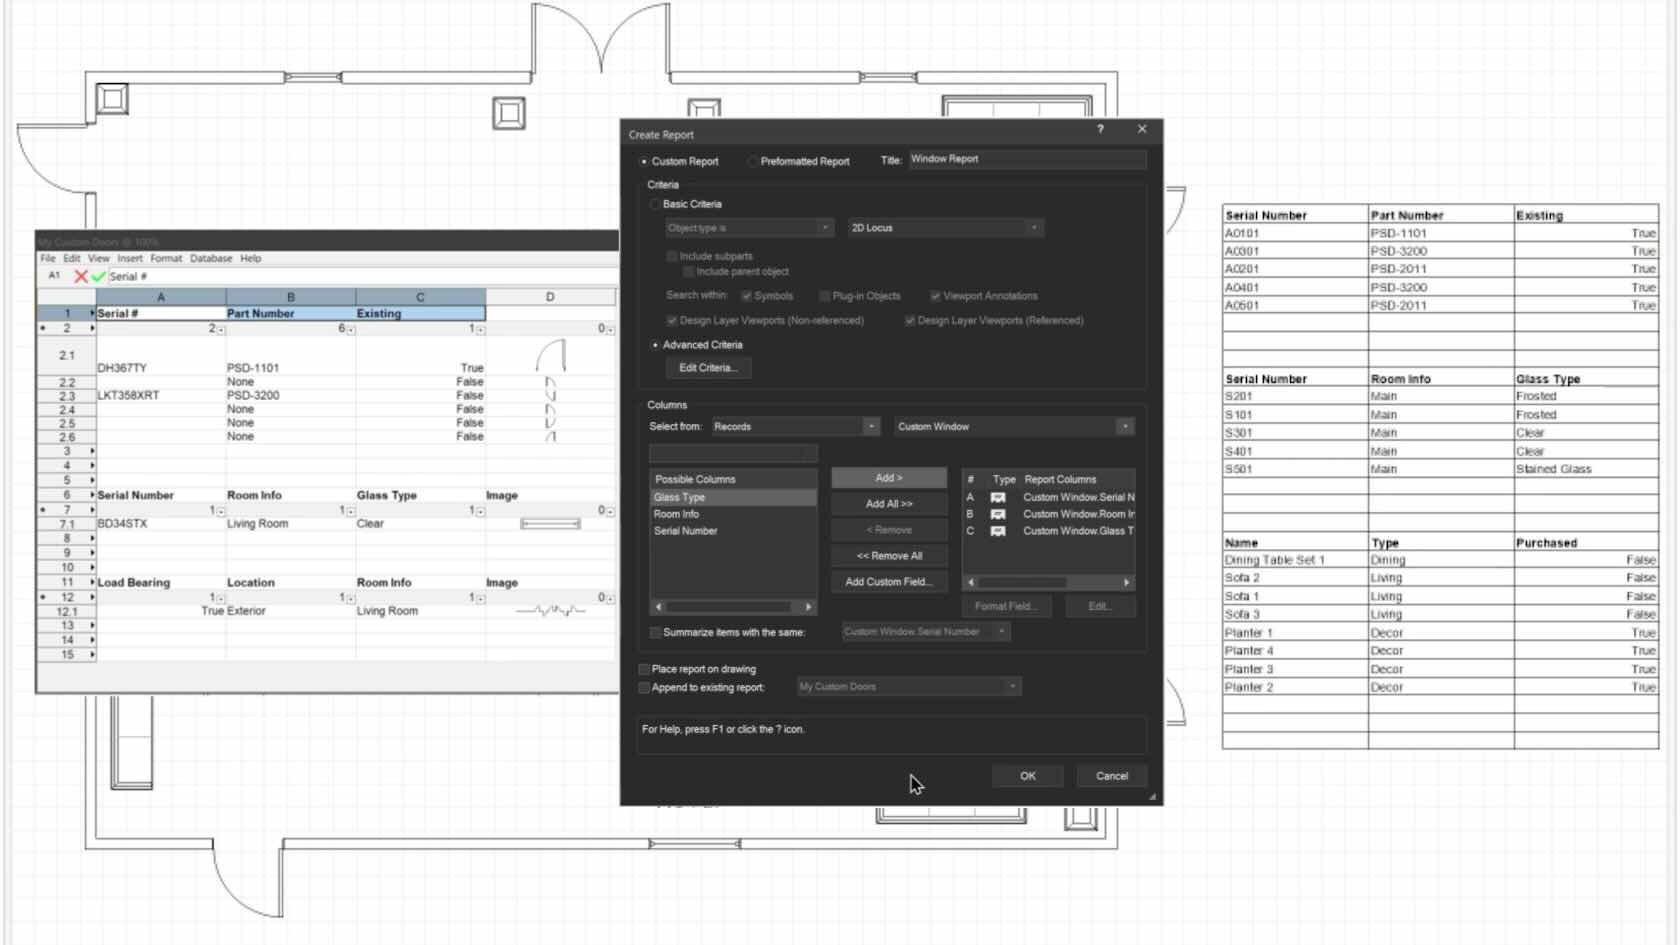Click right scroll arrow under Report Columns list
The image size is (1680, 945).
tap(1126, 582)
